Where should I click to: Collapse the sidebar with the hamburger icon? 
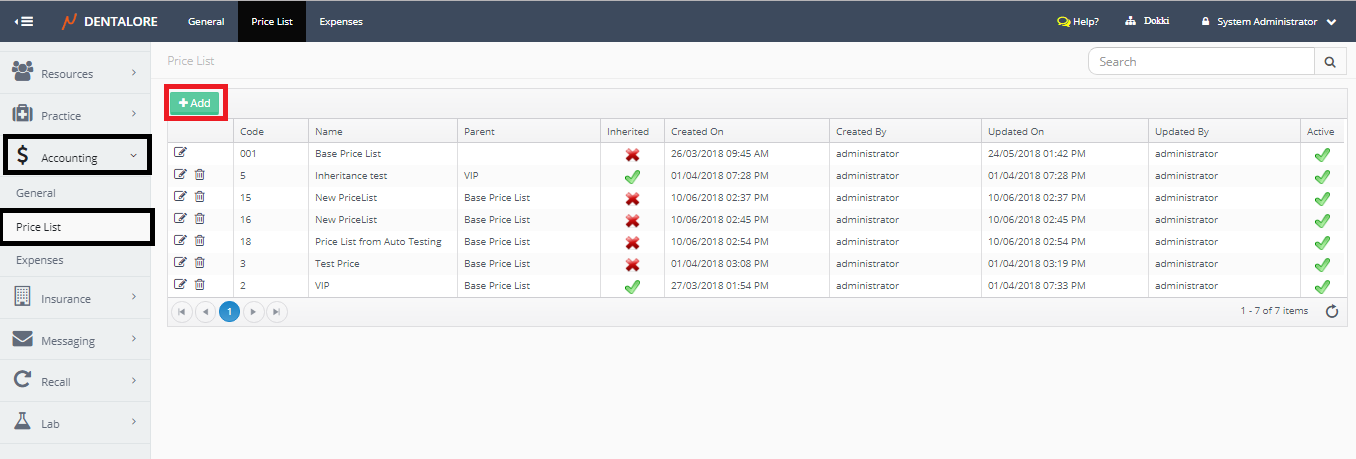[24, 21]
